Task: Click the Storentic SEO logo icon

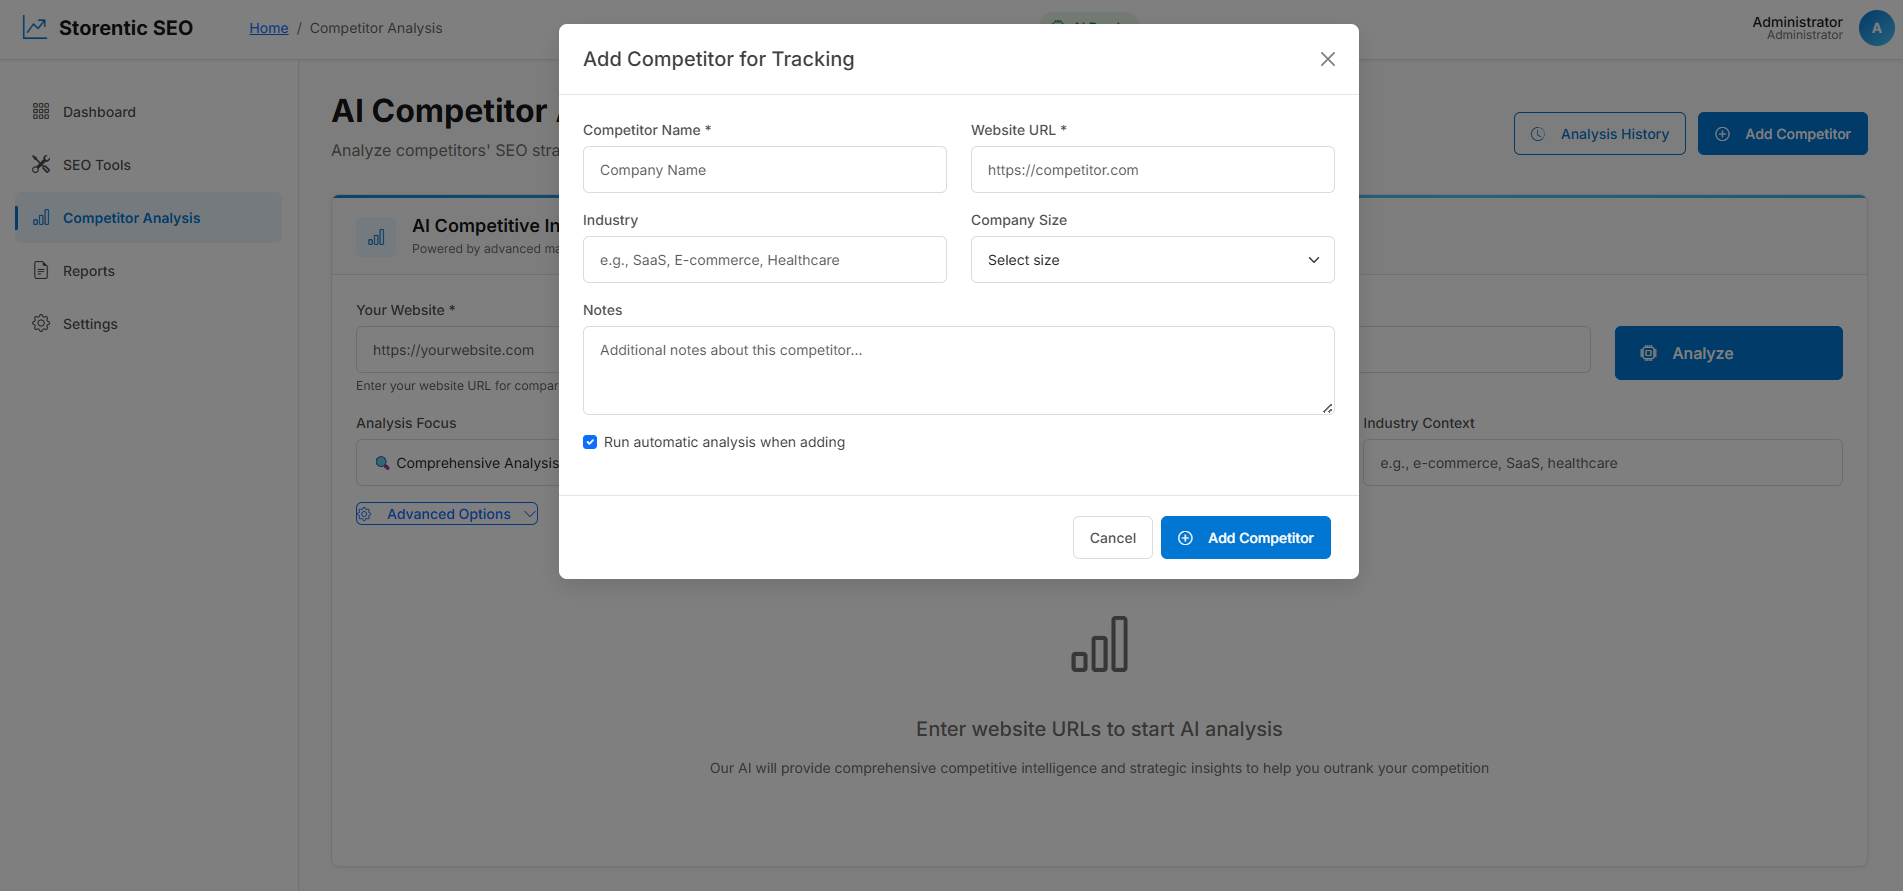Action: (35, 28)
